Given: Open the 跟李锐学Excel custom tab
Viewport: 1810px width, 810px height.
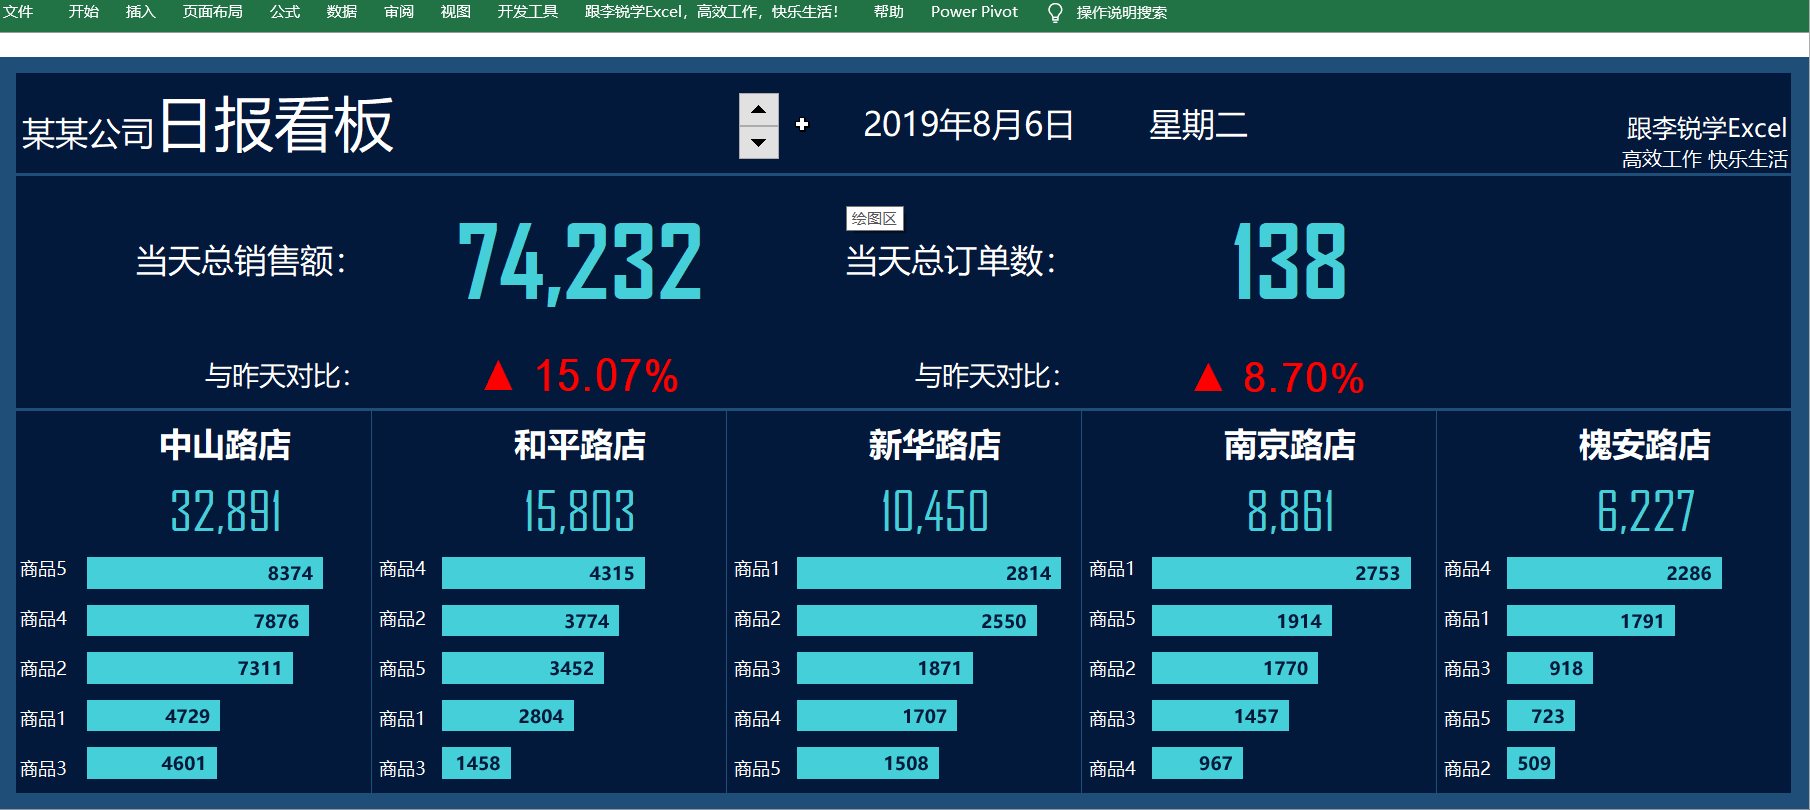Looking at the screenshot, I should pos(712,12).
